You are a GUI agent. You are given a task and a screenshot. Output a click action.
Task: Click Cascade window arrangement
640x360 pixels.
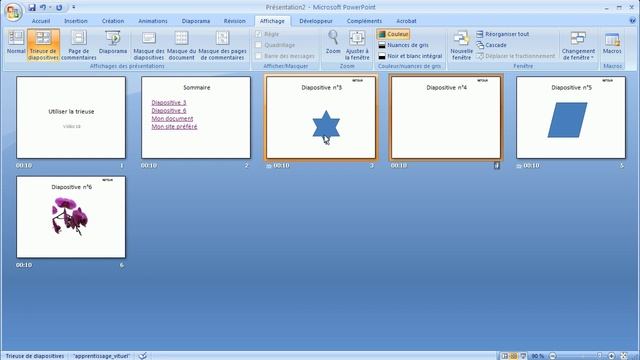(491, 45)
